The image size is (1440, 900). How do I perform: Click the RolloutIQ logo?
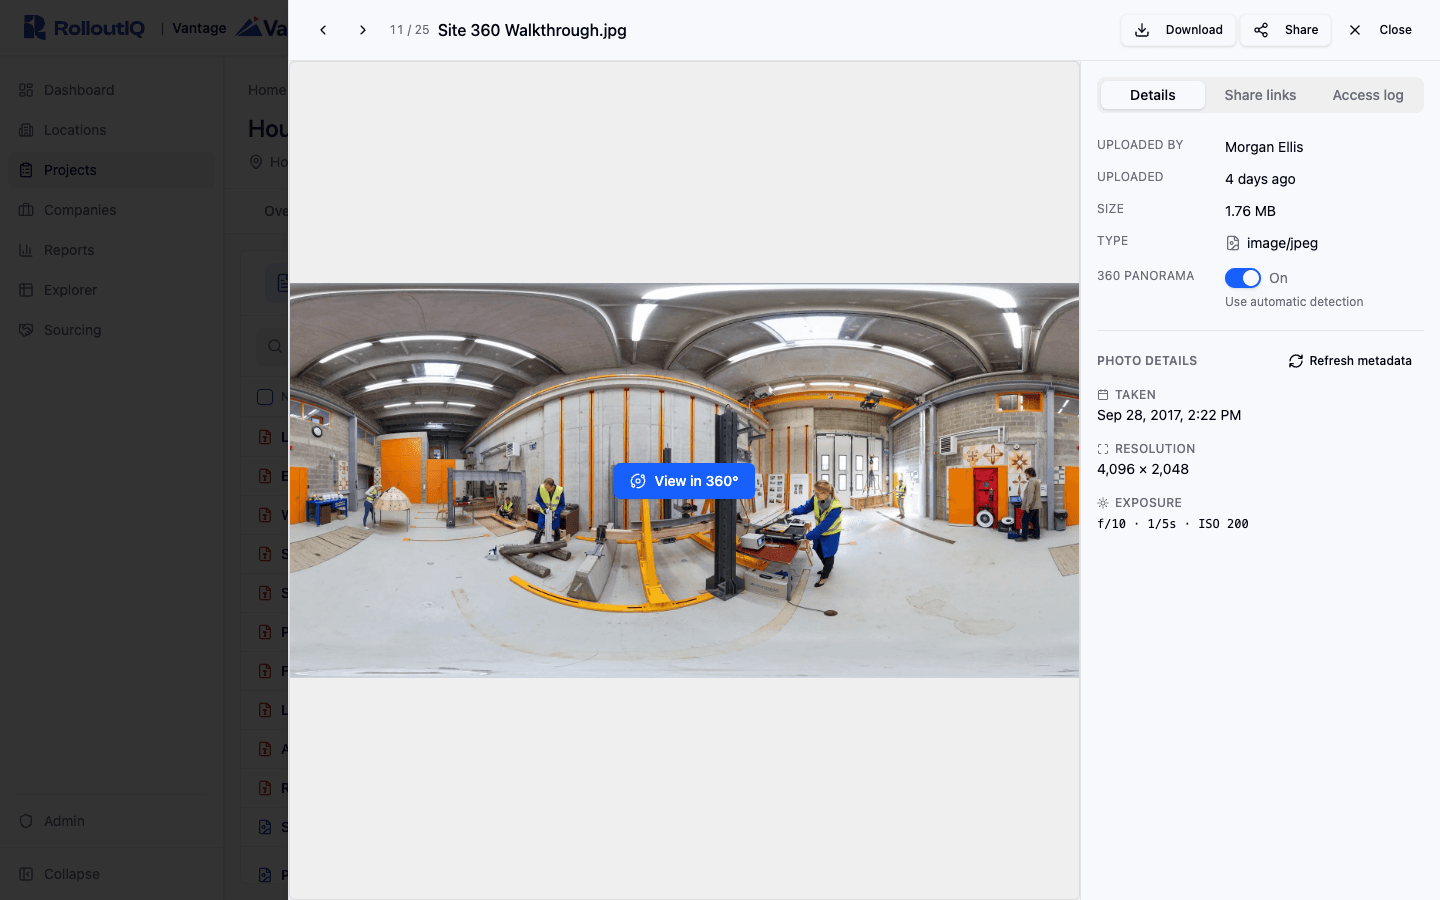(84, 28)
